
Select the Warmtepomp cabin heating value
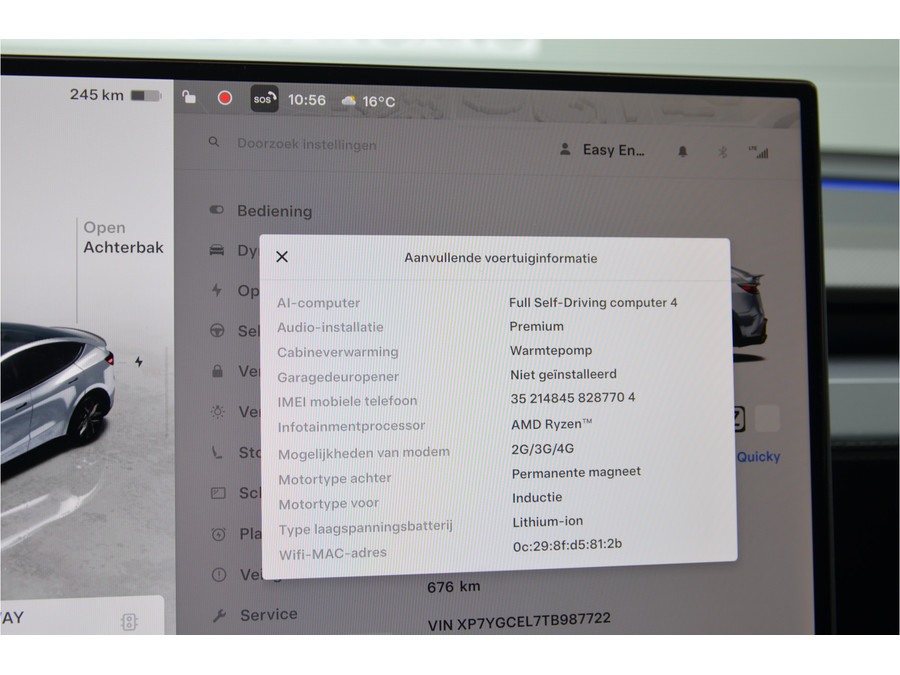click(551, 350)
